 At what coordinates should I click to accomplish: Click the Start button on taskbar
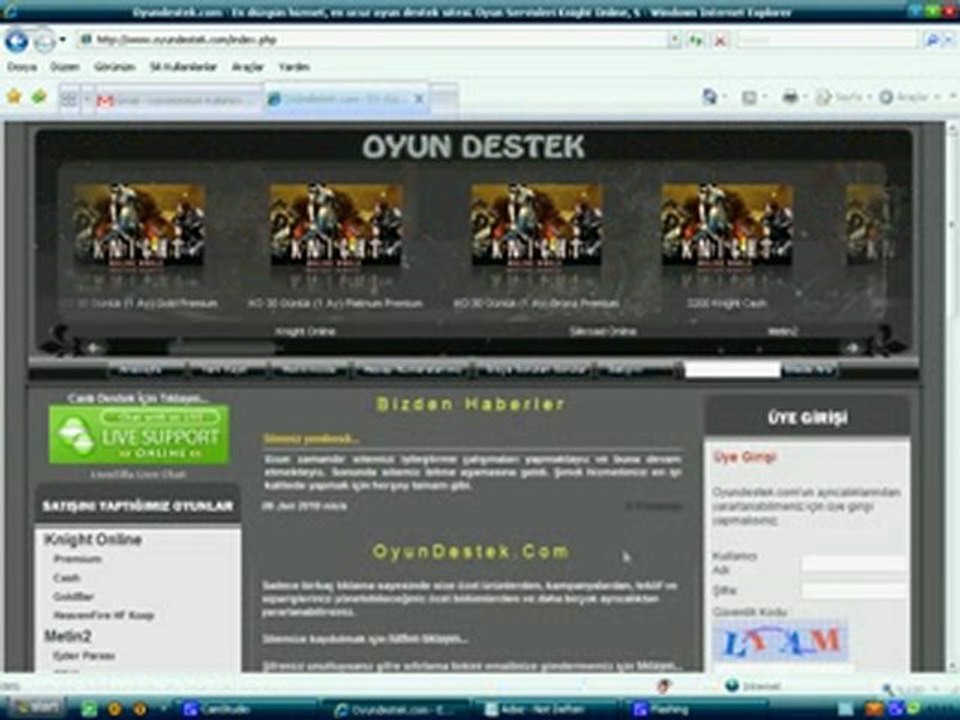(34, 708)
